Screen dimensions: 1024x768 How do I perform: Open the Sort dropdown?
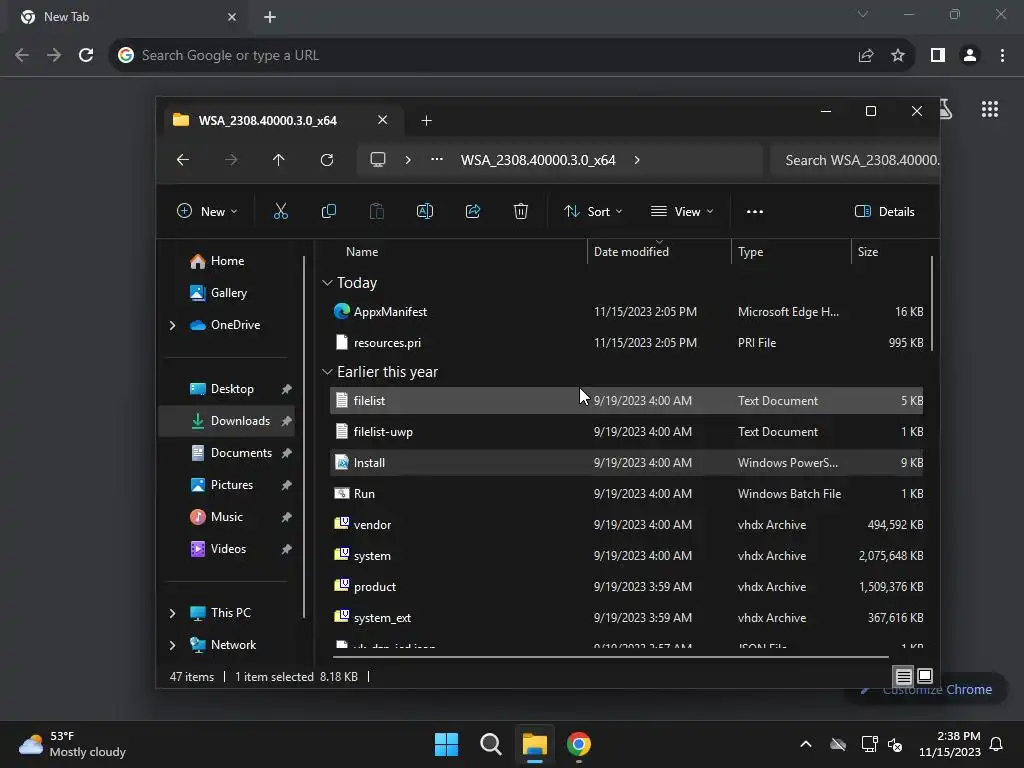tap(593, 212)
